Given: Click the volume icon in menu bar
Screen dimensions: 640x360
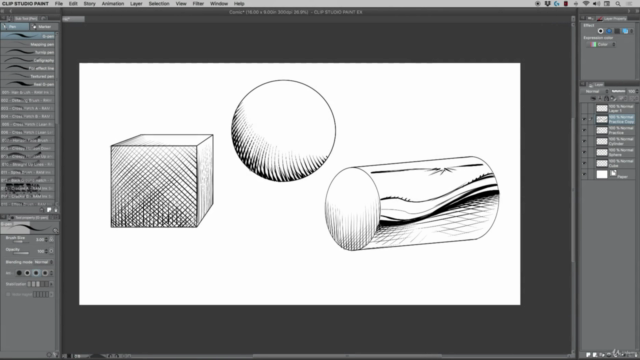Looking at the screenshot, I should 596,4.
